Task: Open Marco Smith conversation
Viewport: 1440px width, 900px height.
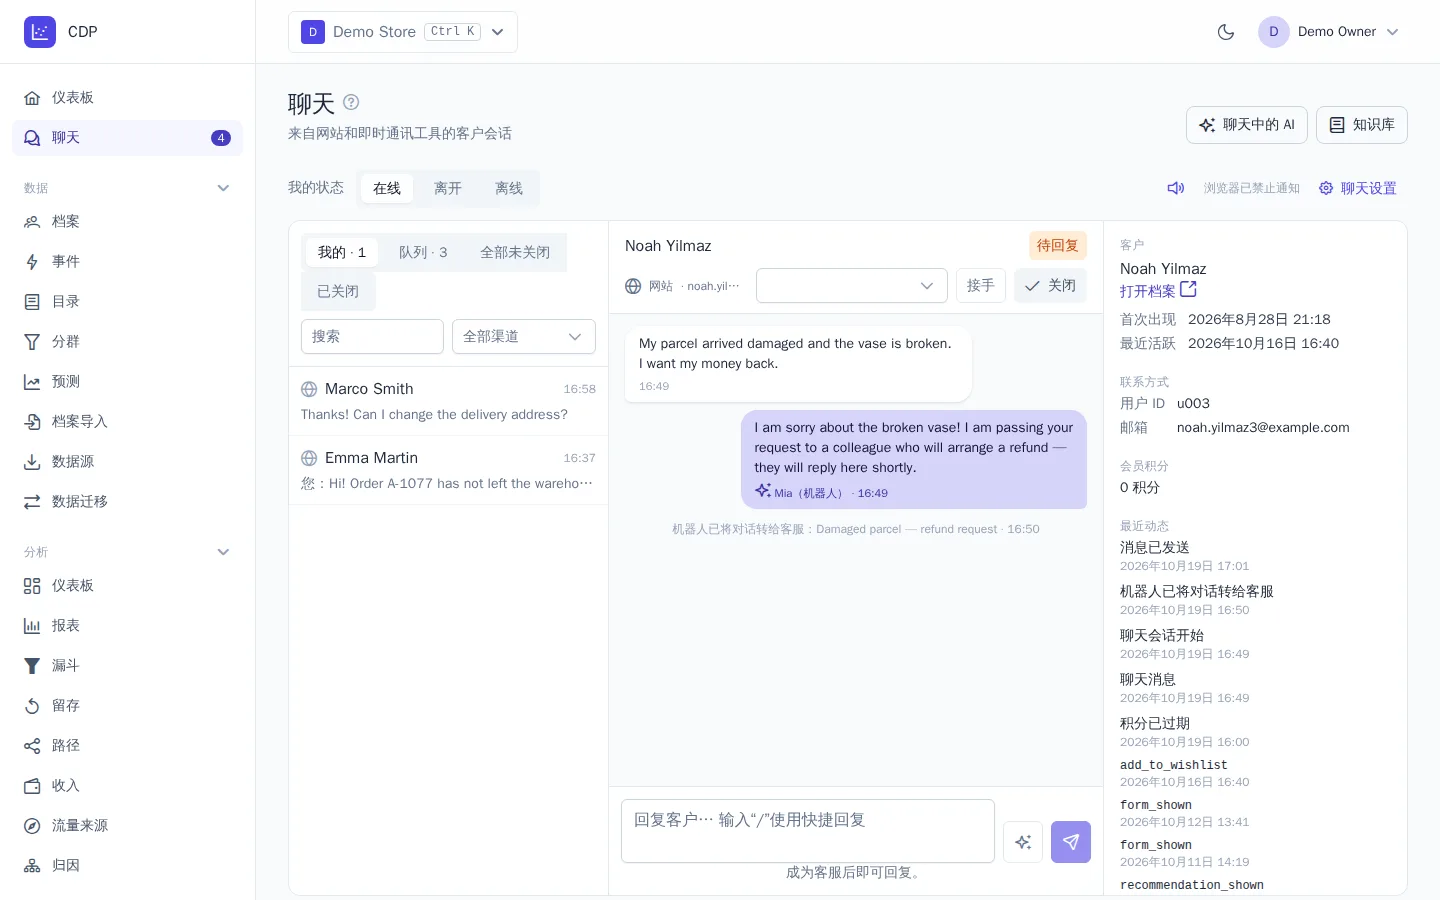Action: point(448,401)
